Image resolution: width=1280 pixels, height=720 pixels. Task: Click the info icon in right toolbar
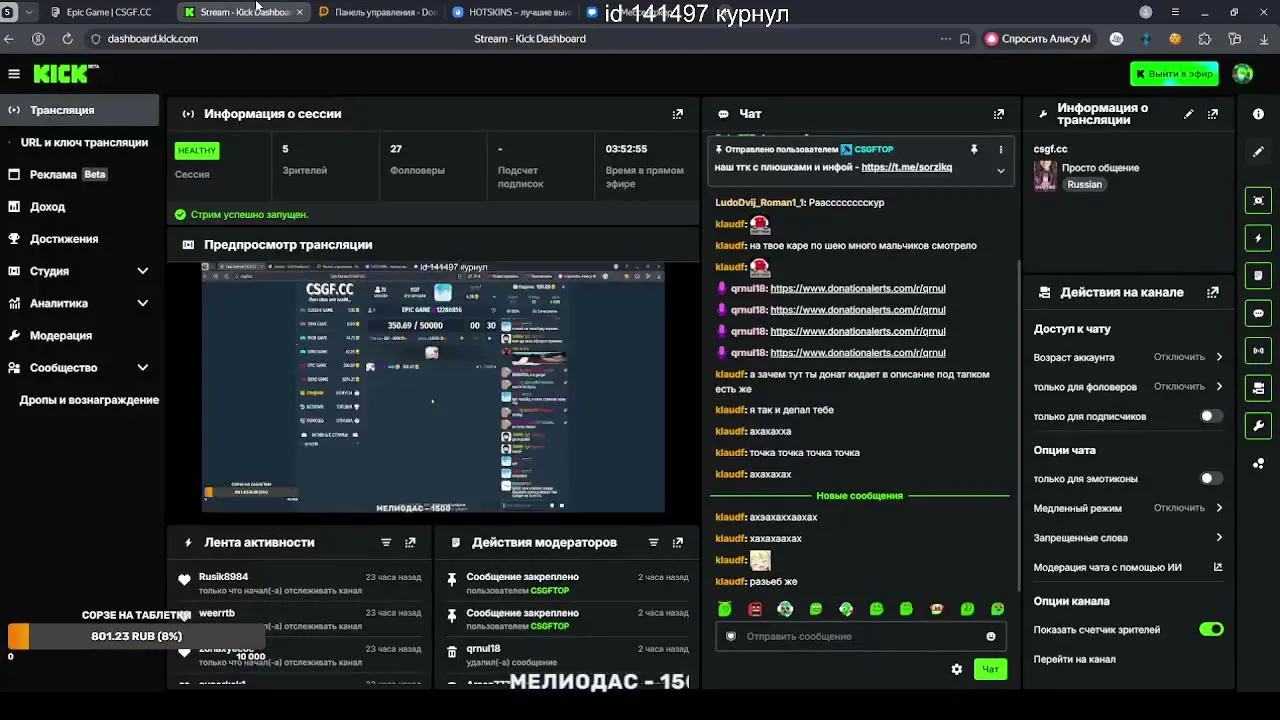coord(1258,114)
